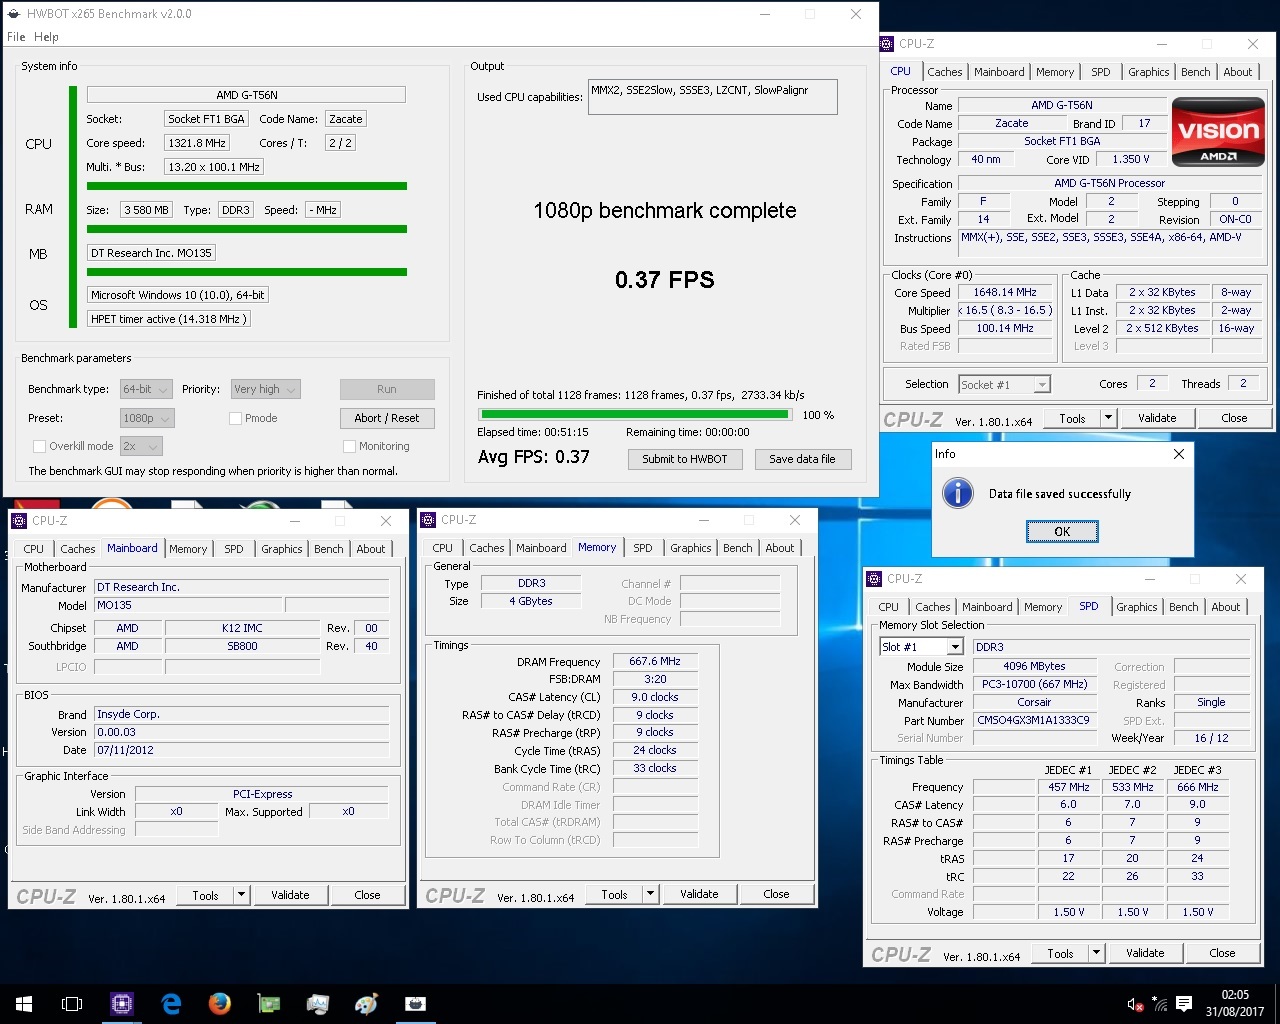Click the Save data file button

(x=802, y=459)
